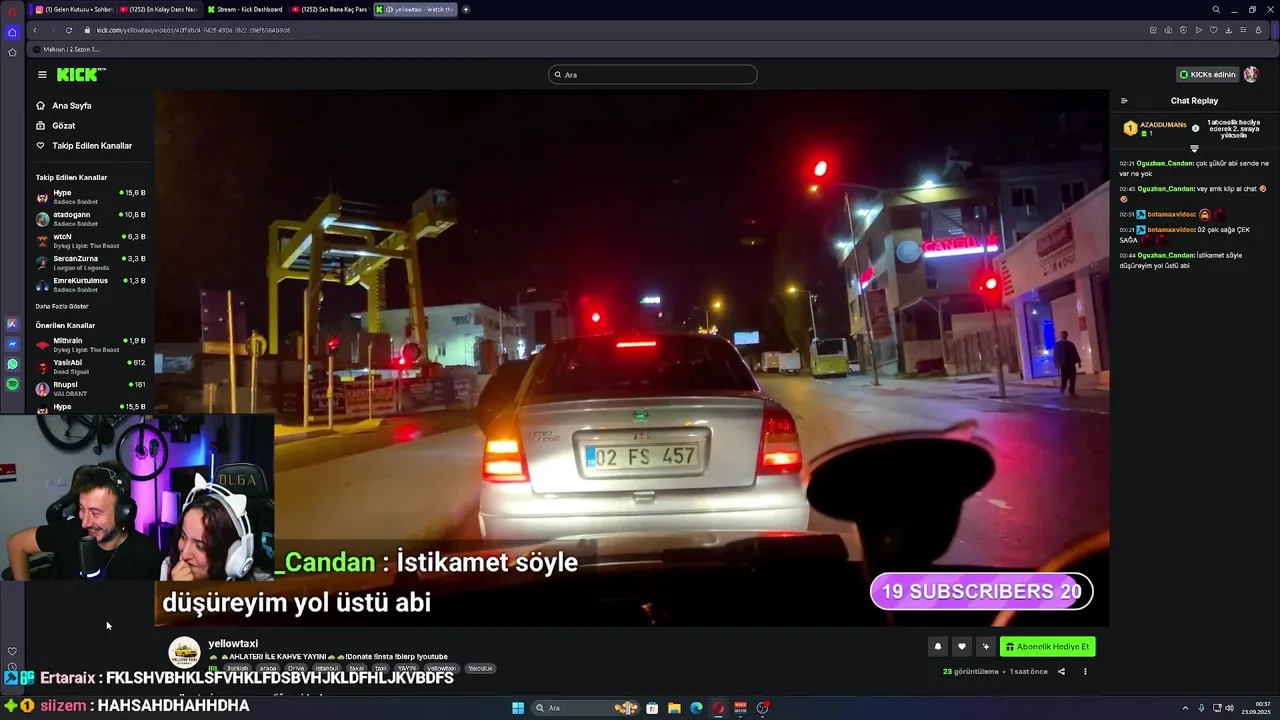This screenshot has width=1280, height=720.
Task: Open Ana Sayfa in Kick sidebar
Action: 71,105
